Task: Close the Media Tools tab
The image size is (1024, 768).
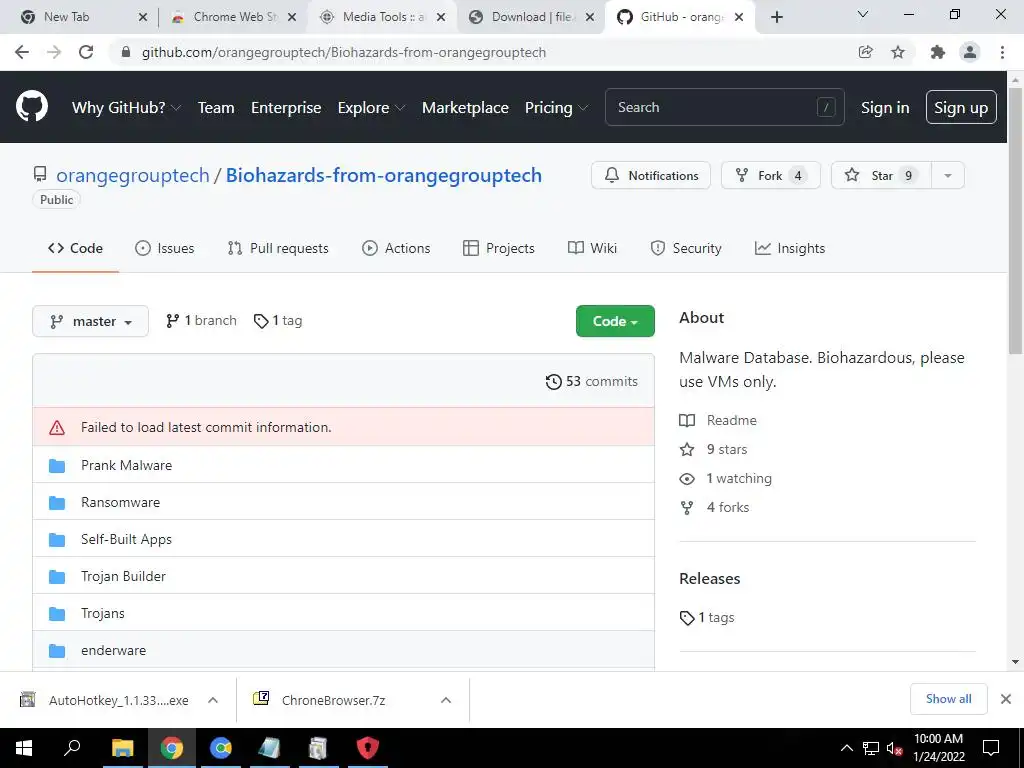Action: (x=441, y=17)
